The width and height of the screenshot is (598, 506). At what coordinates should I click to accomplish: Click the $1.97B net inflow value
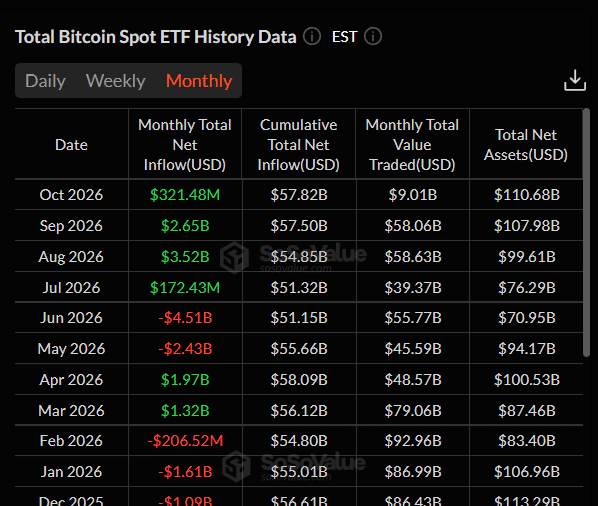[x=185, y=380]
